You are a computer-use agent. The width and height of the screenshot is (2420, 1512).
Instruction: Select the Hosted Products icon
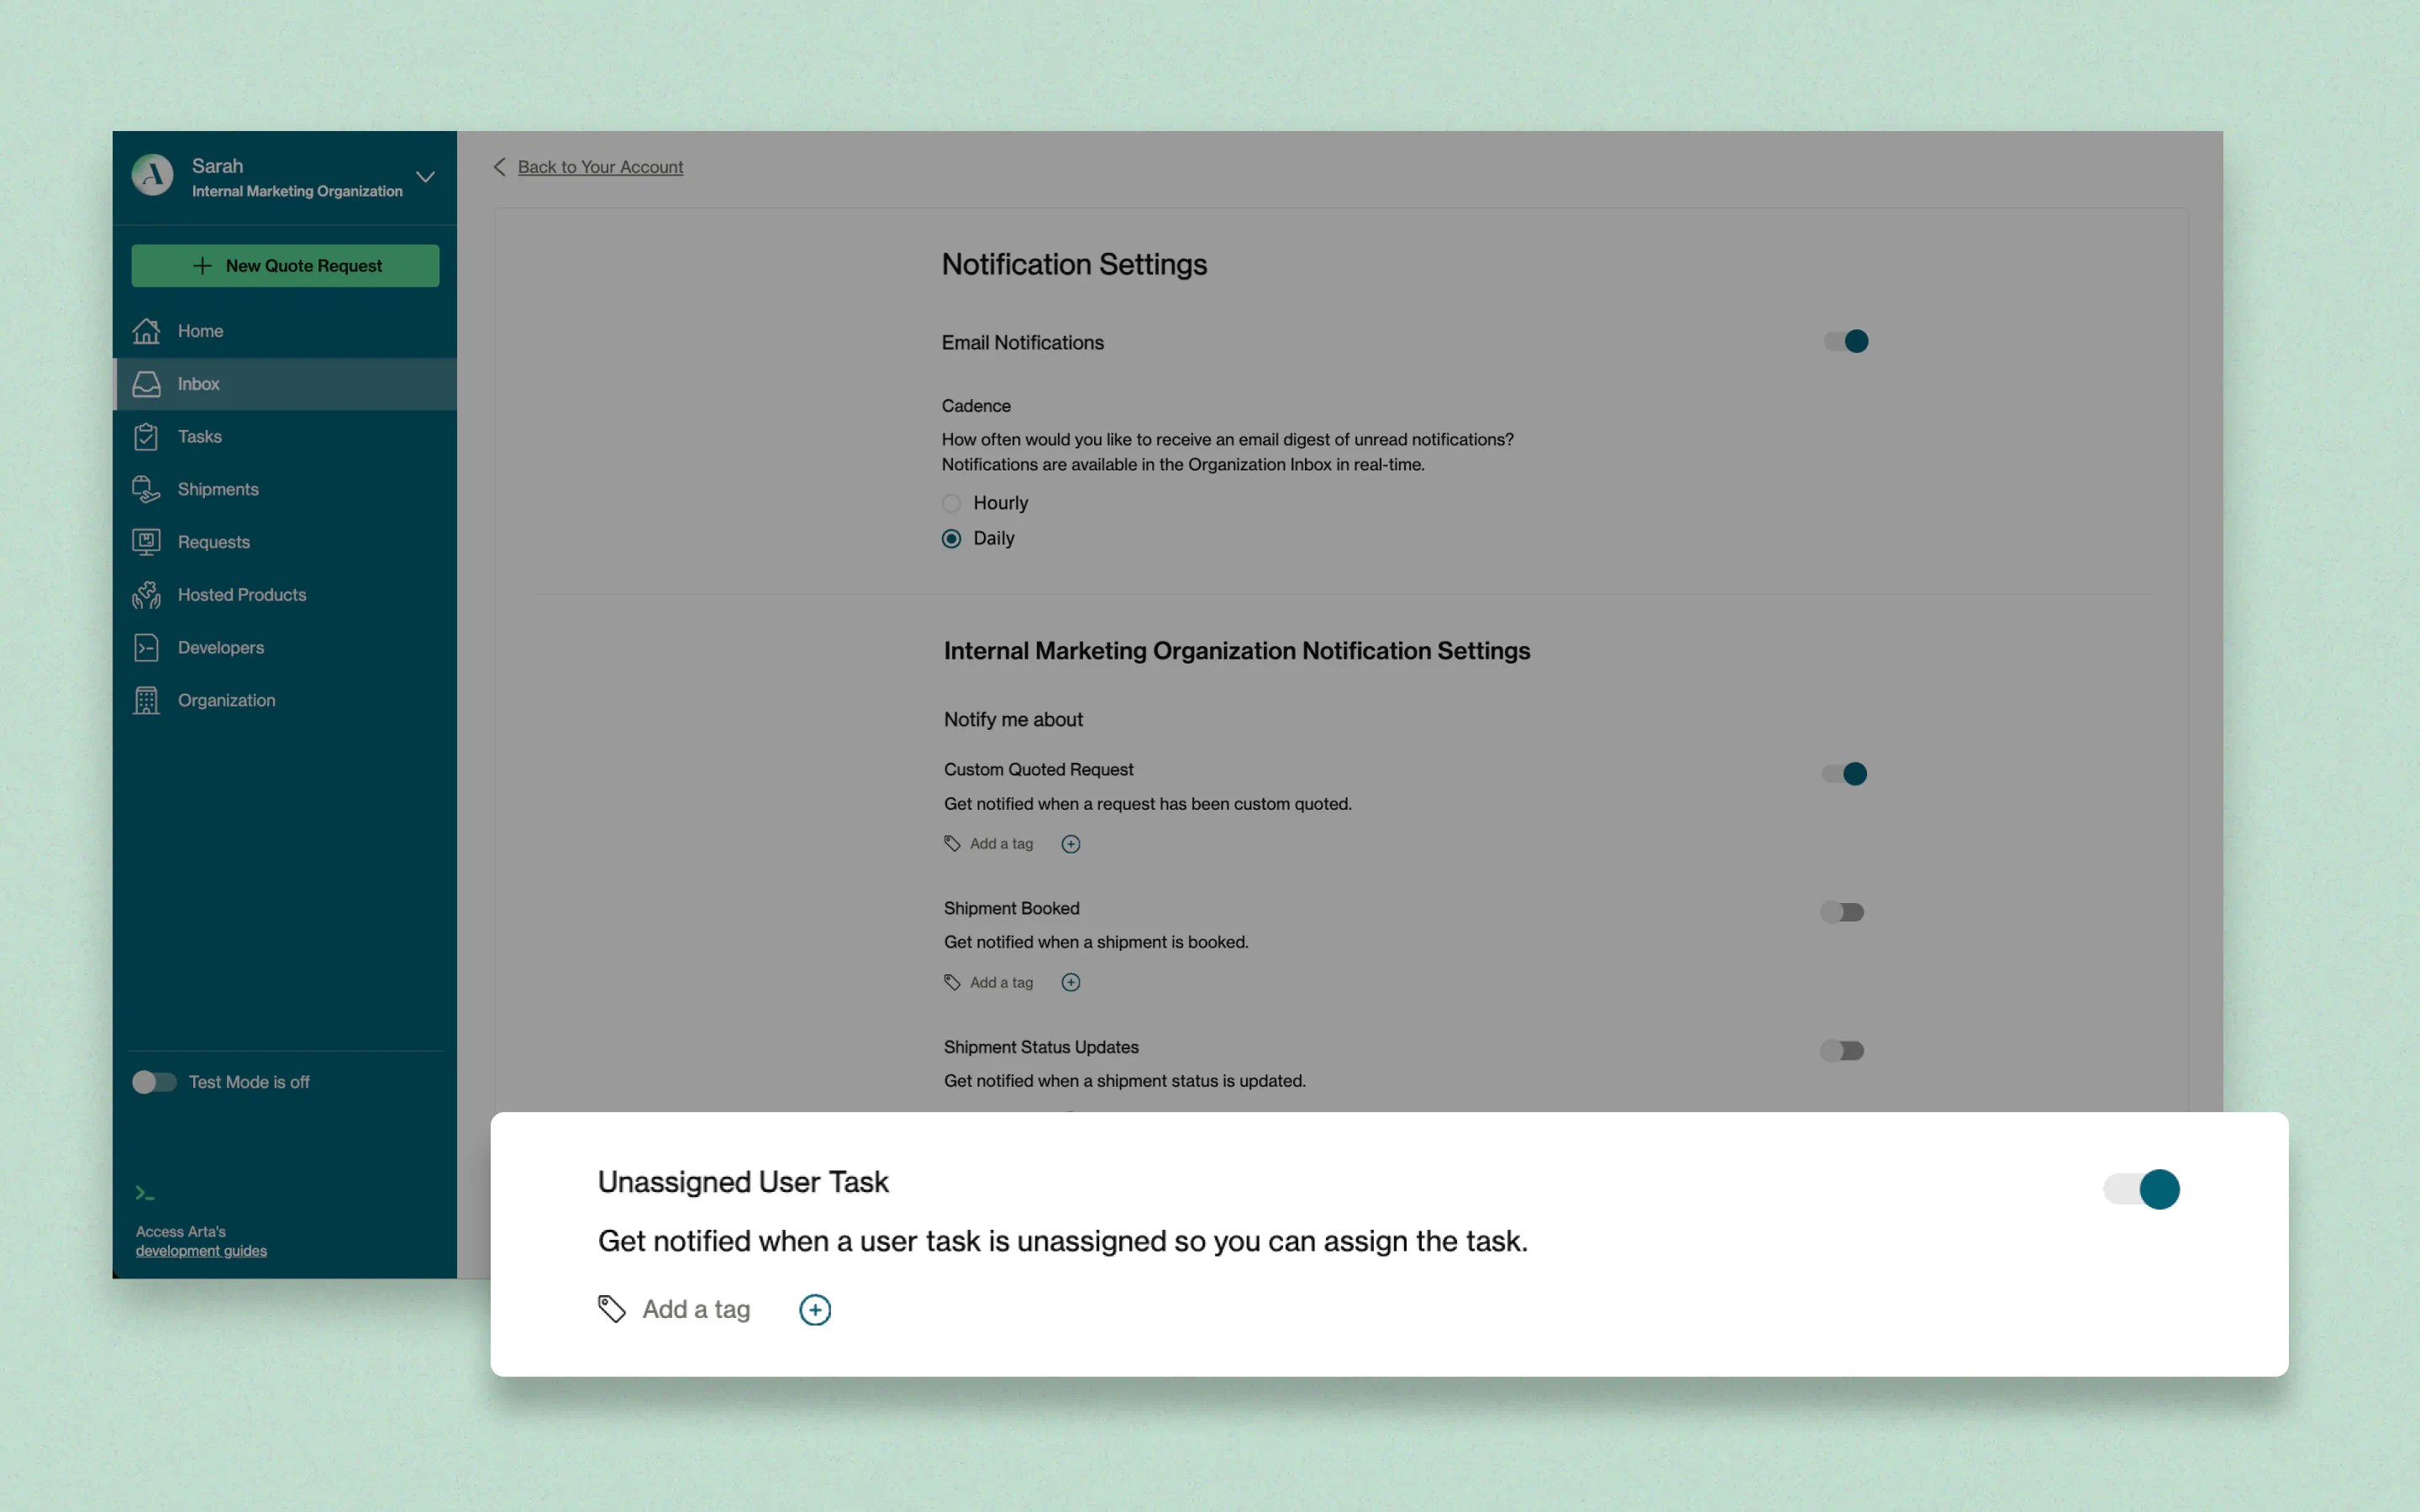(x=146, y=594)
